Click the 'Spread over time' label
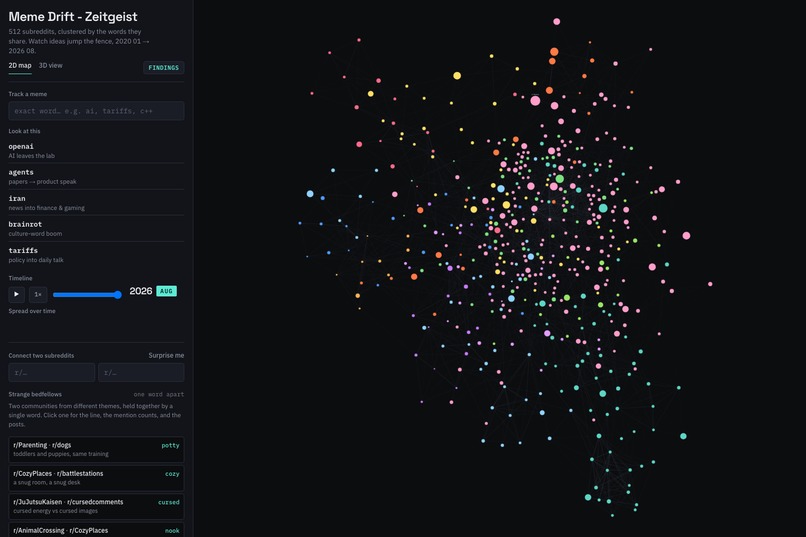Image resolution: width=806 pixels, height=537 pixels. pos(32,311)
